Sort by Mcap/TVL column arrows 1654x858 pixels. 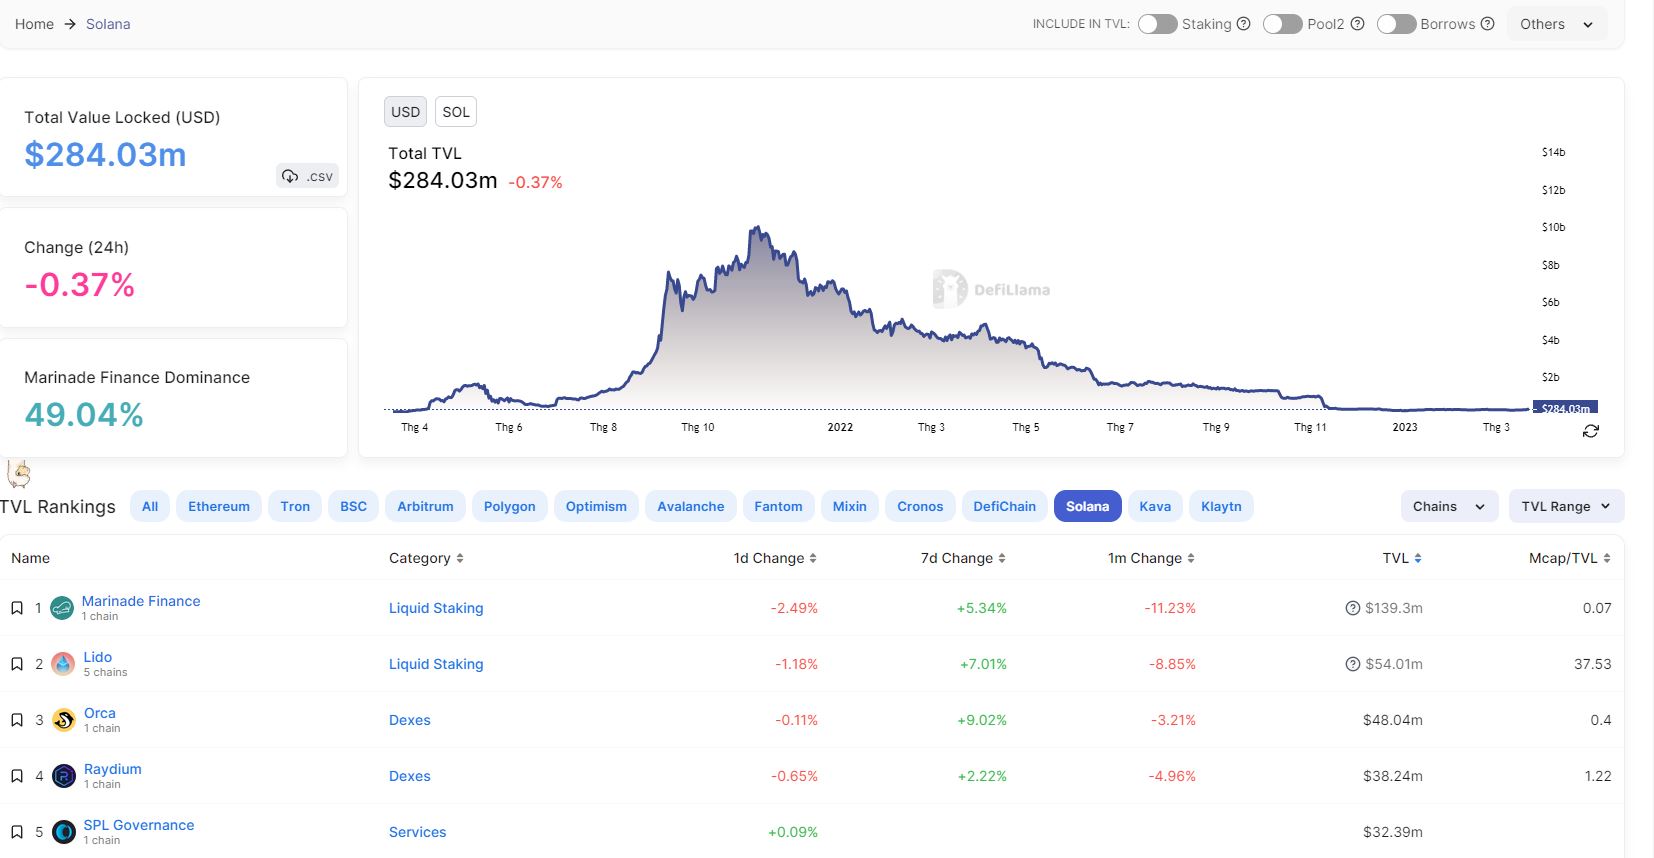coord(1607,559)
